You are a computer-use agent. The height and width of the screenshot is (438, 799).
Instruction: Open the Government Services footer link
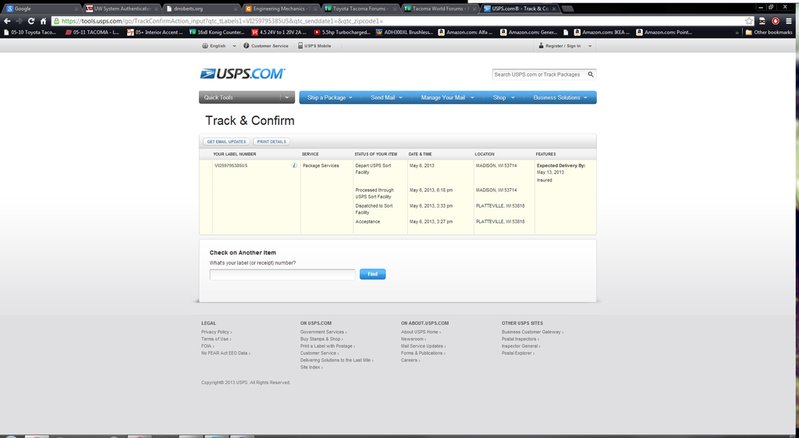[x=323, y=332]
